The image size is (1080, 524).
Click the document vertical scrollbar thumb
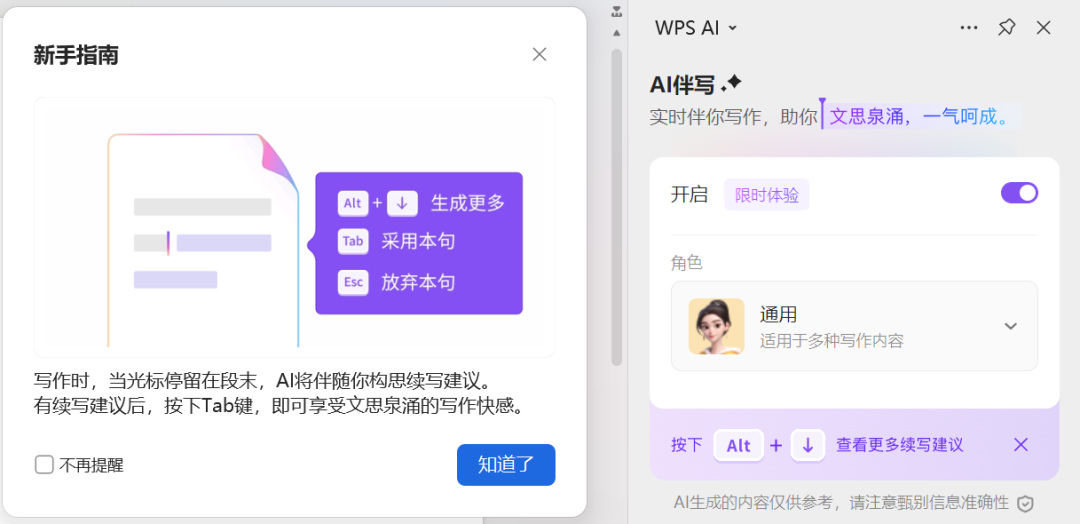tap(616, 207)
